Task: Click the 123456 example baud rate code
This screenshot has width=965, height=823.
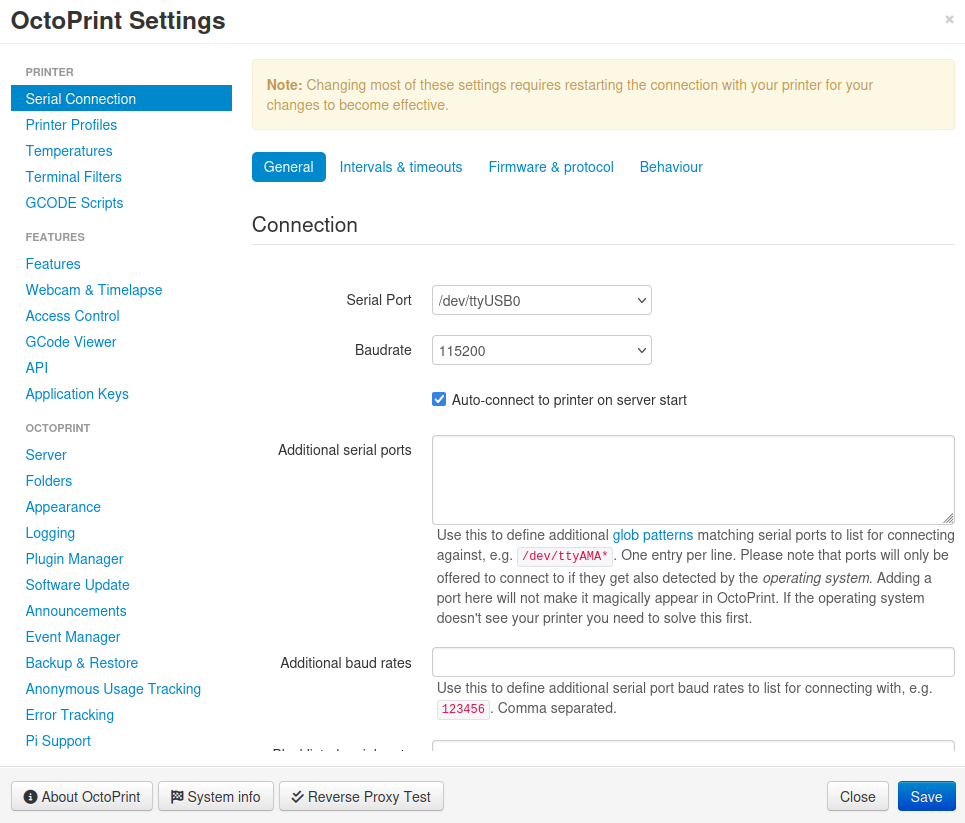Action: click(463, 709)
